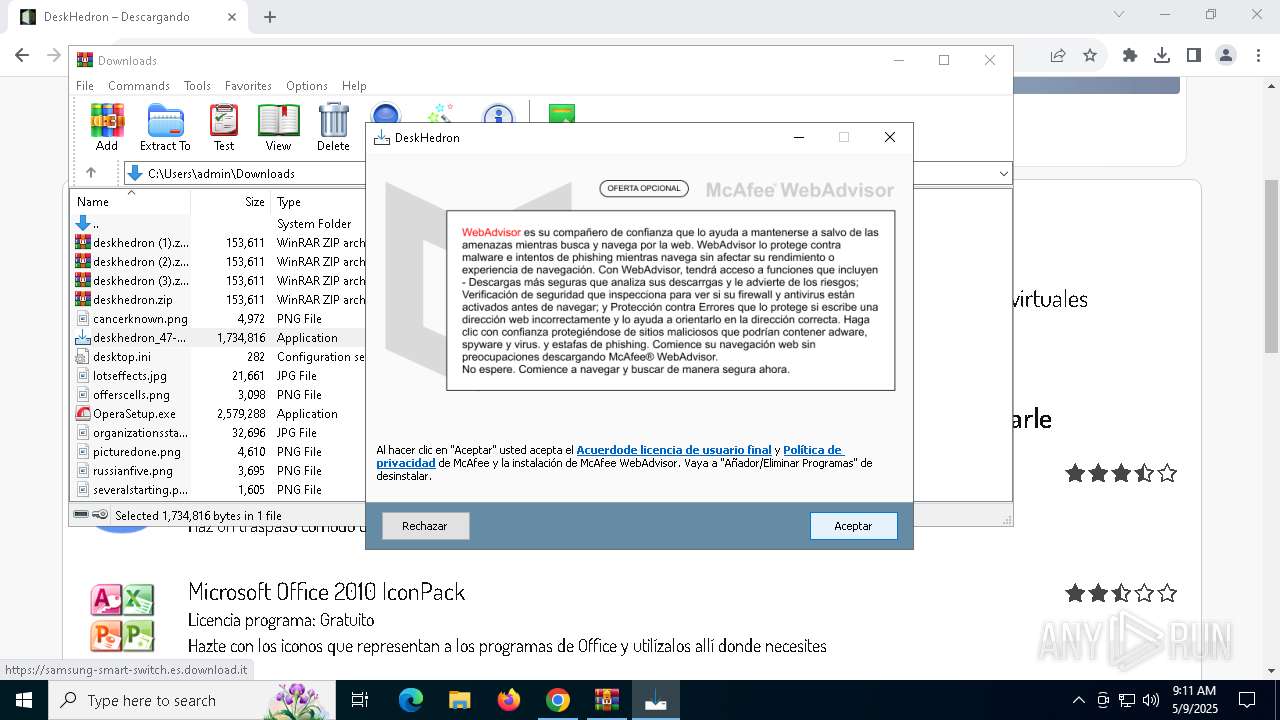
Task: Open the Help menu in WinRAR
Action: pos(354,86)
